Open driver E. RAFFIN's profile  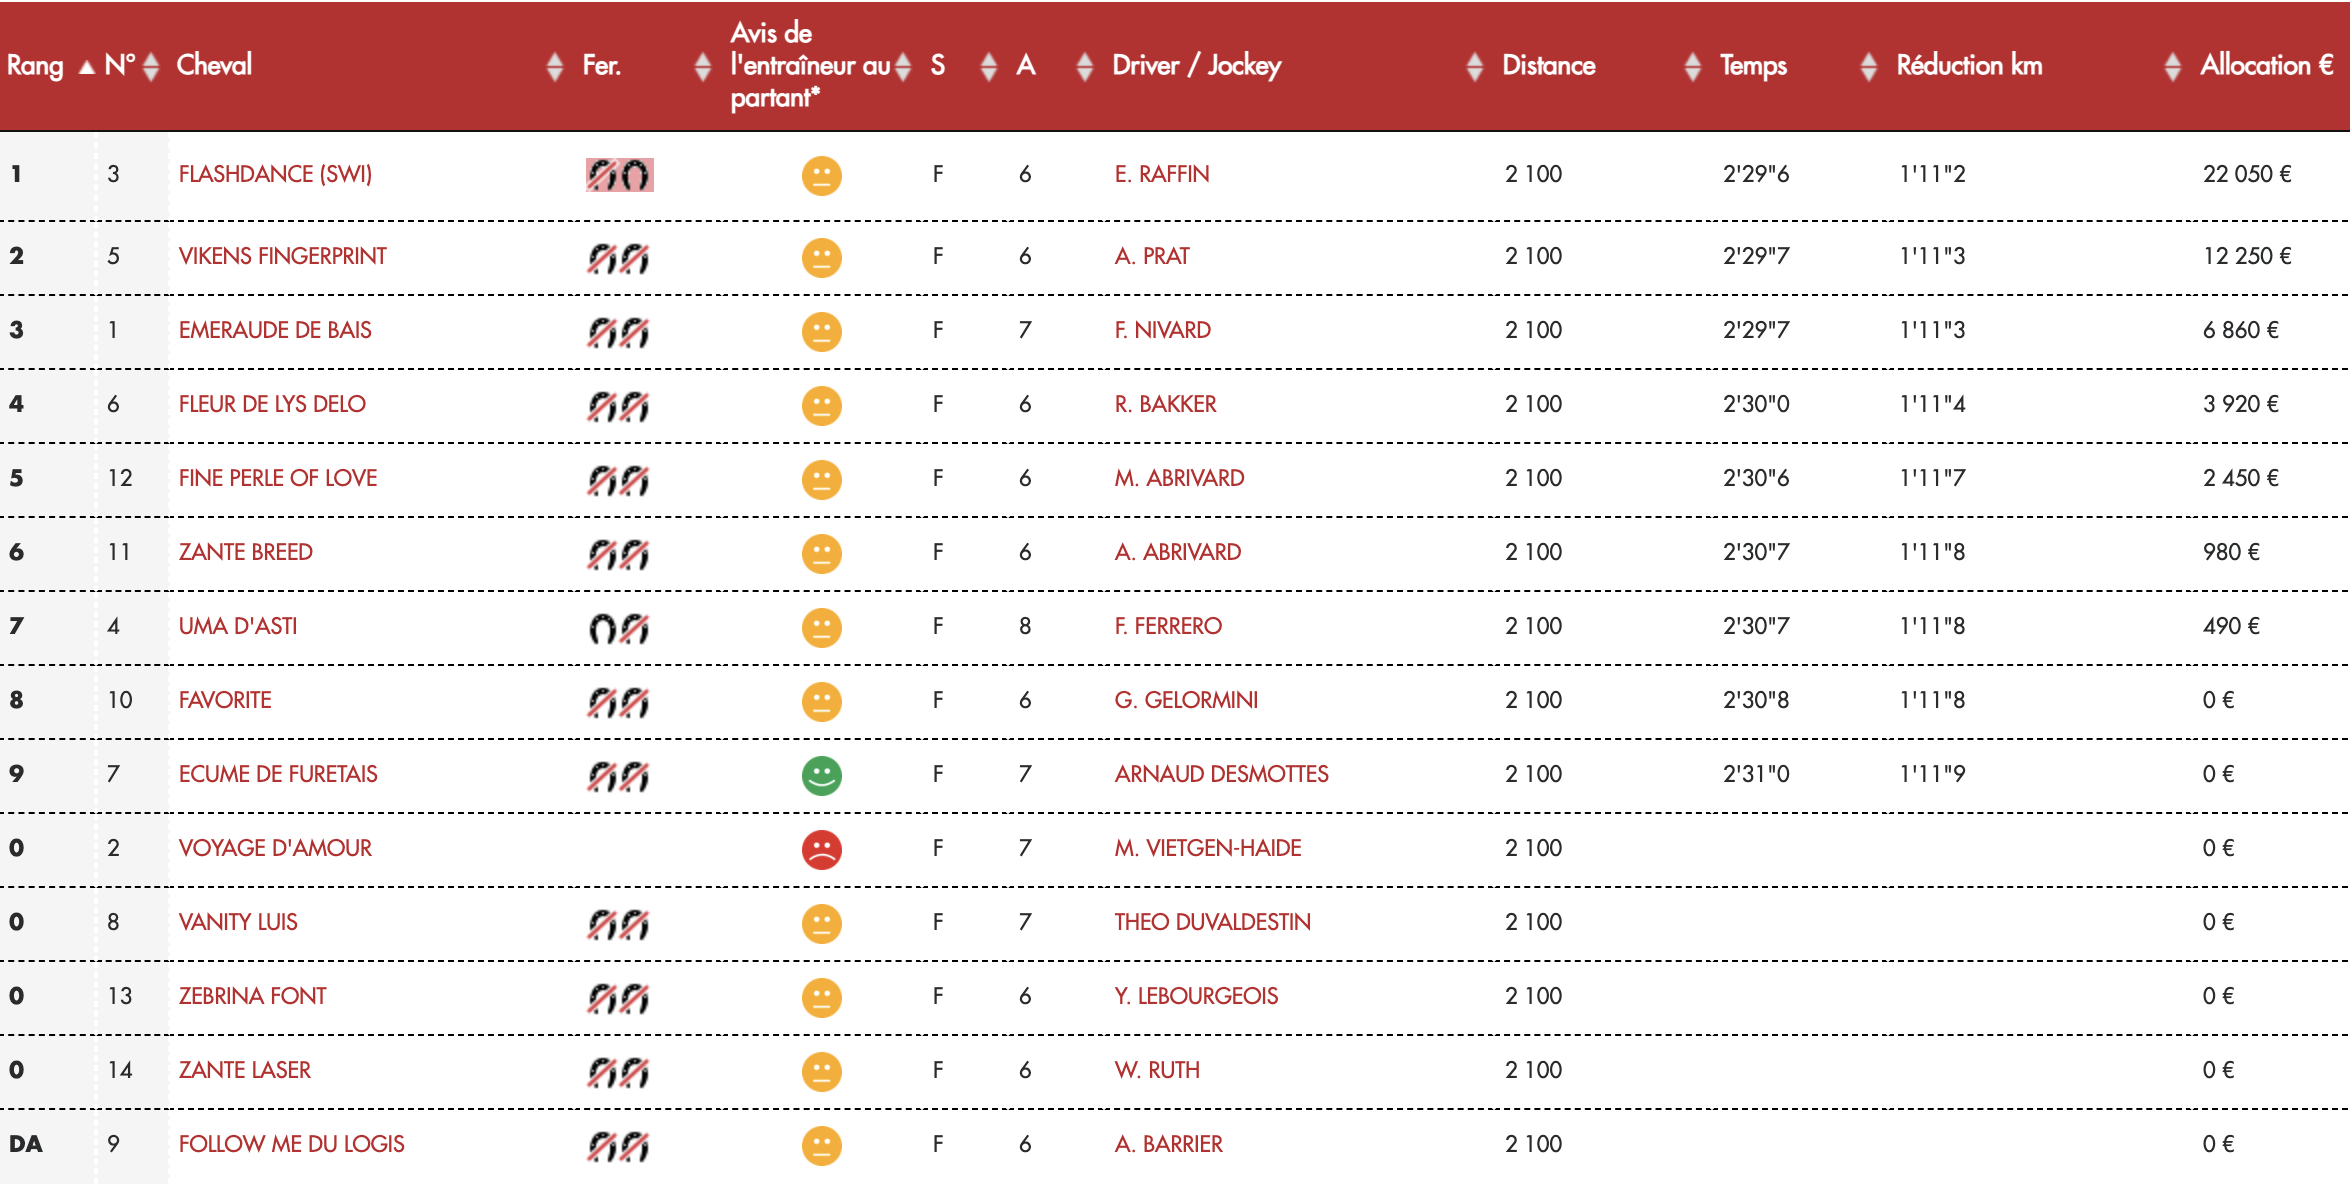[x=1162, y=174]
